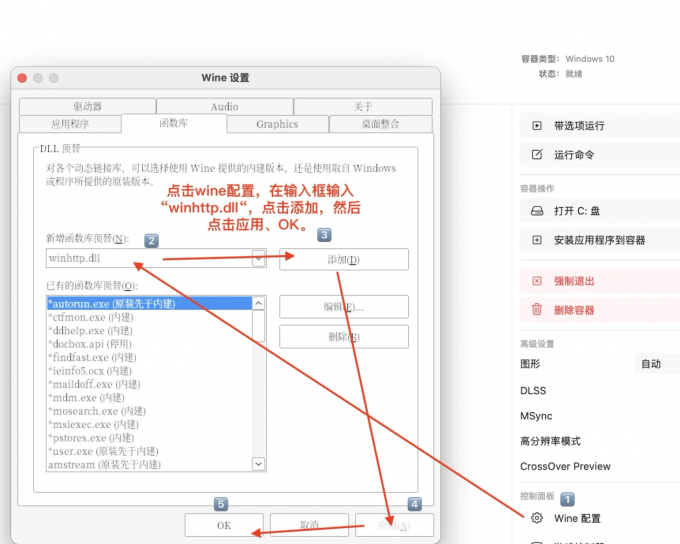680x544 pixels.
Task: Open the Graphics tab
Action: pyautogui.click(x=277, y=124)
